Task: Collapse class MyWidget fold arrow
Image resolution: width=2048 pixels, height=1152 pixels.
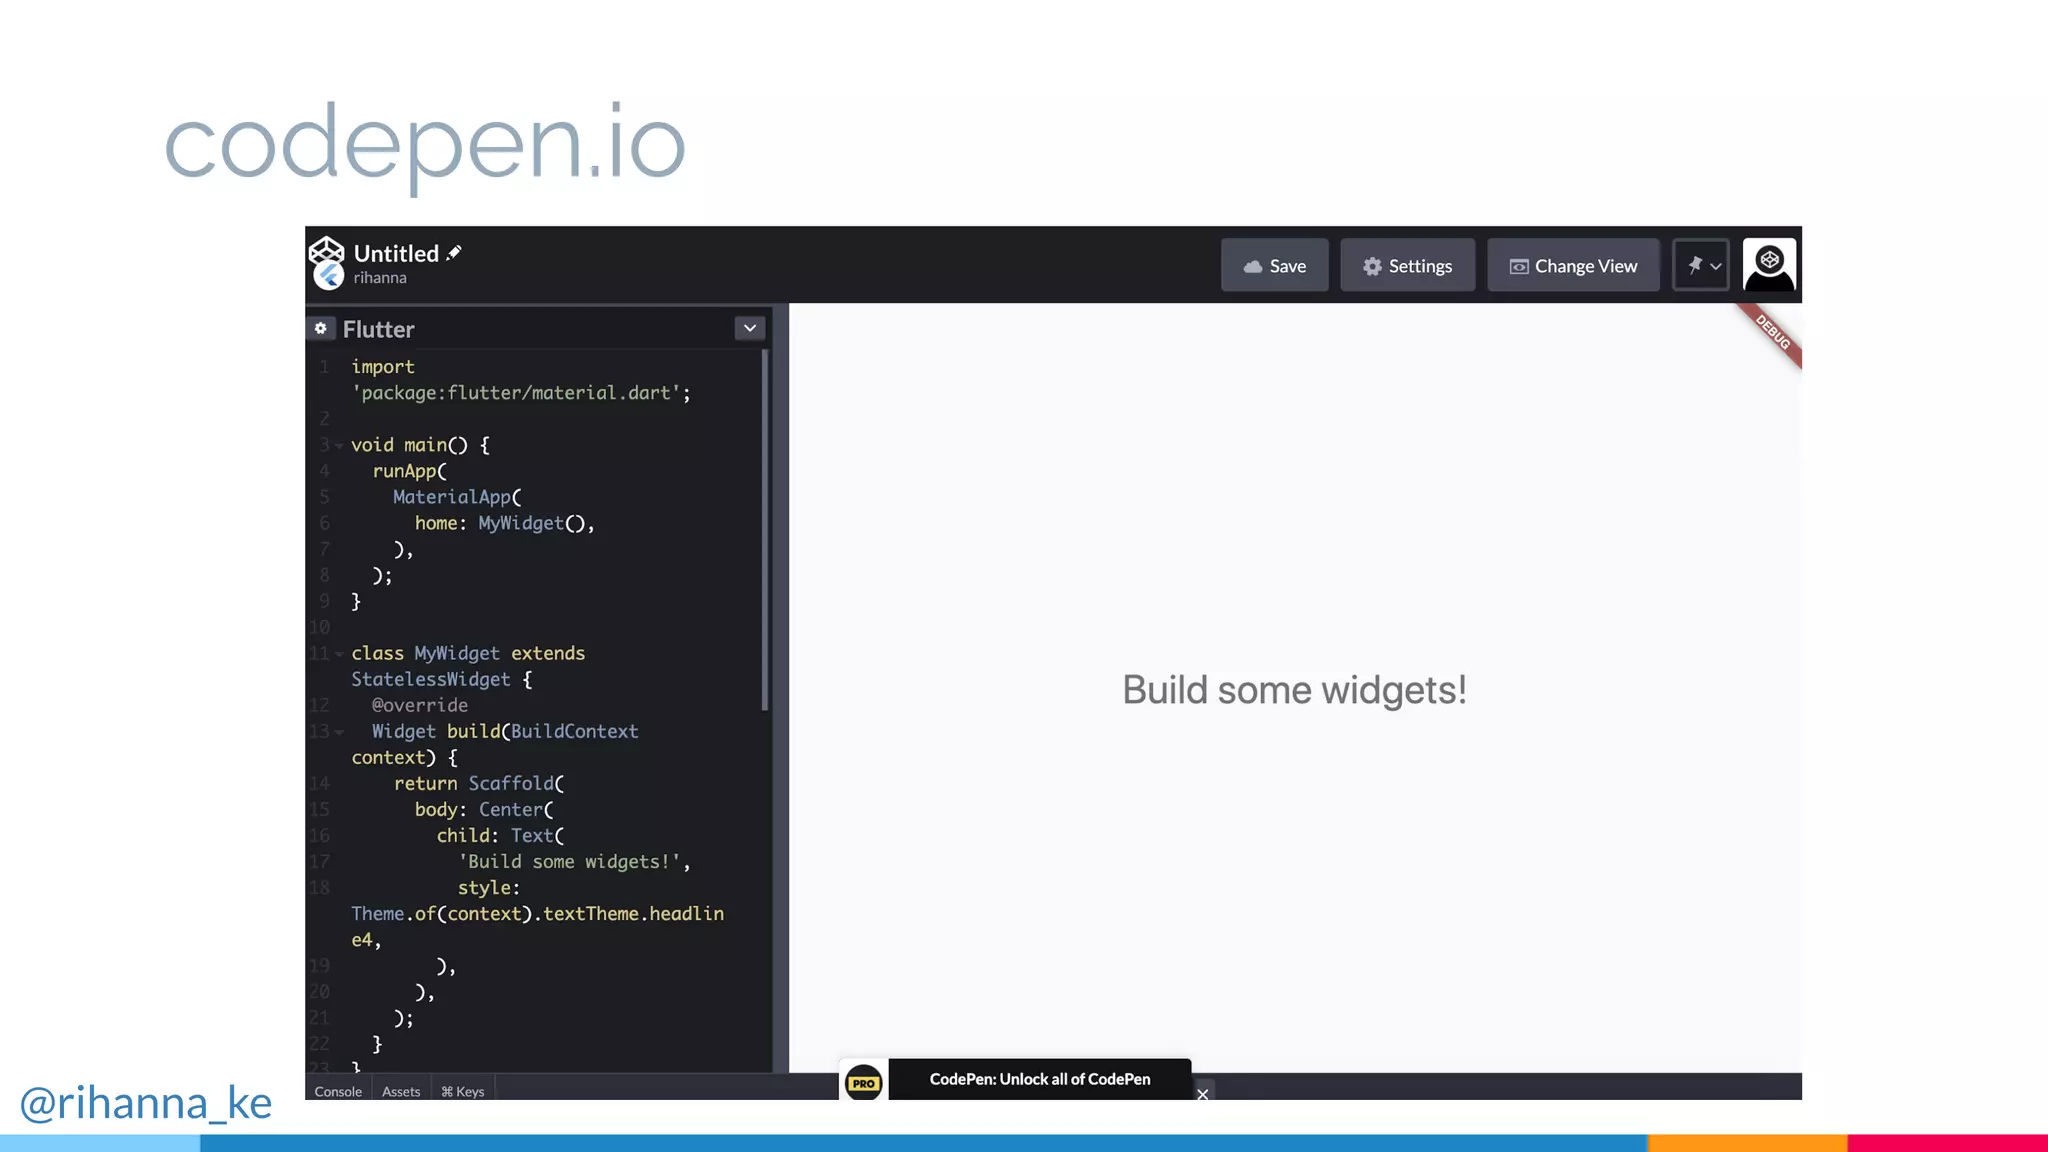Action: 340,654
